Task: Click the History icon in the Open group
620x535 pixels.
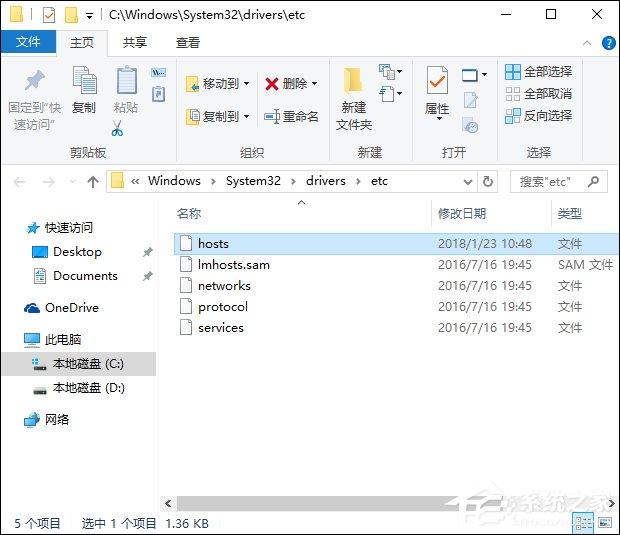Action: (471, 125)
